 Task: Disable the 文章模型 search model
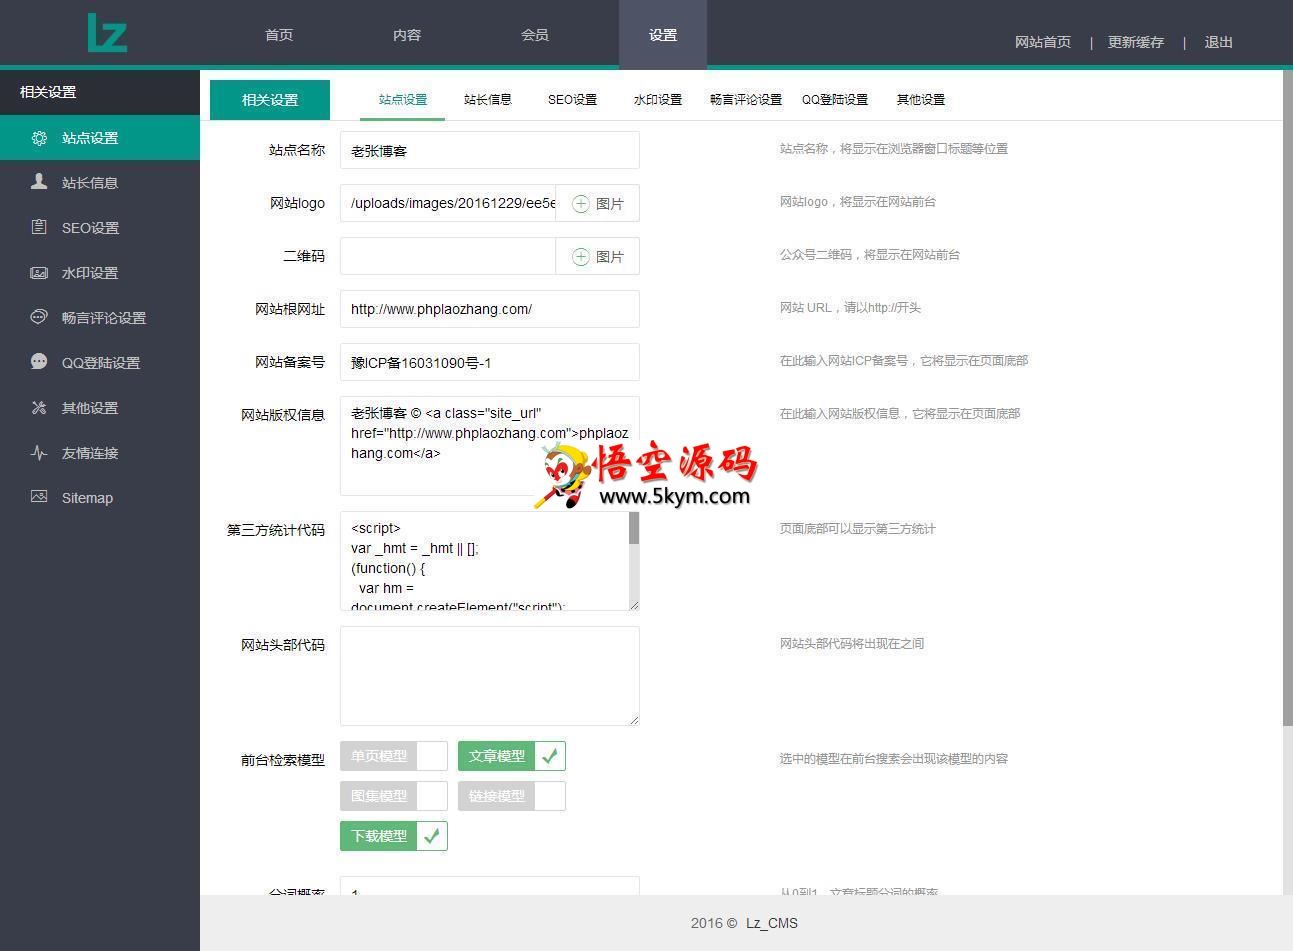click(x=512, y=756)
